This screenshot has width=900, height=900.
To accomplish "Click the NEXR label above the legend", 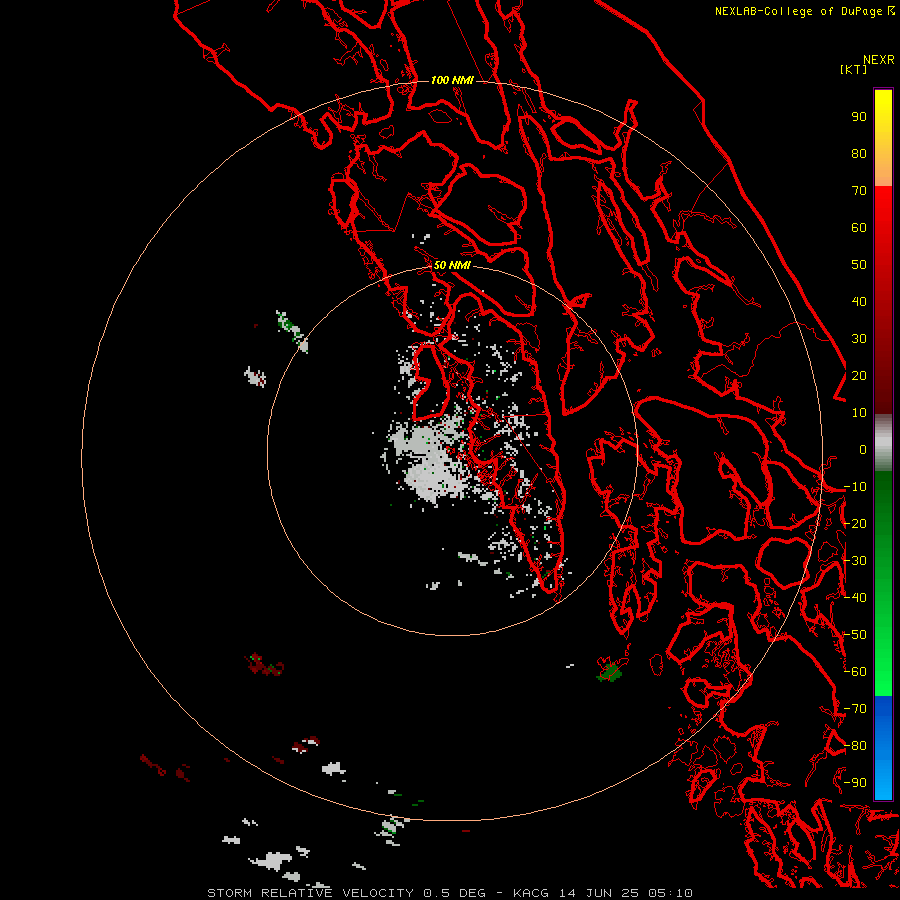I will point(879,60).
